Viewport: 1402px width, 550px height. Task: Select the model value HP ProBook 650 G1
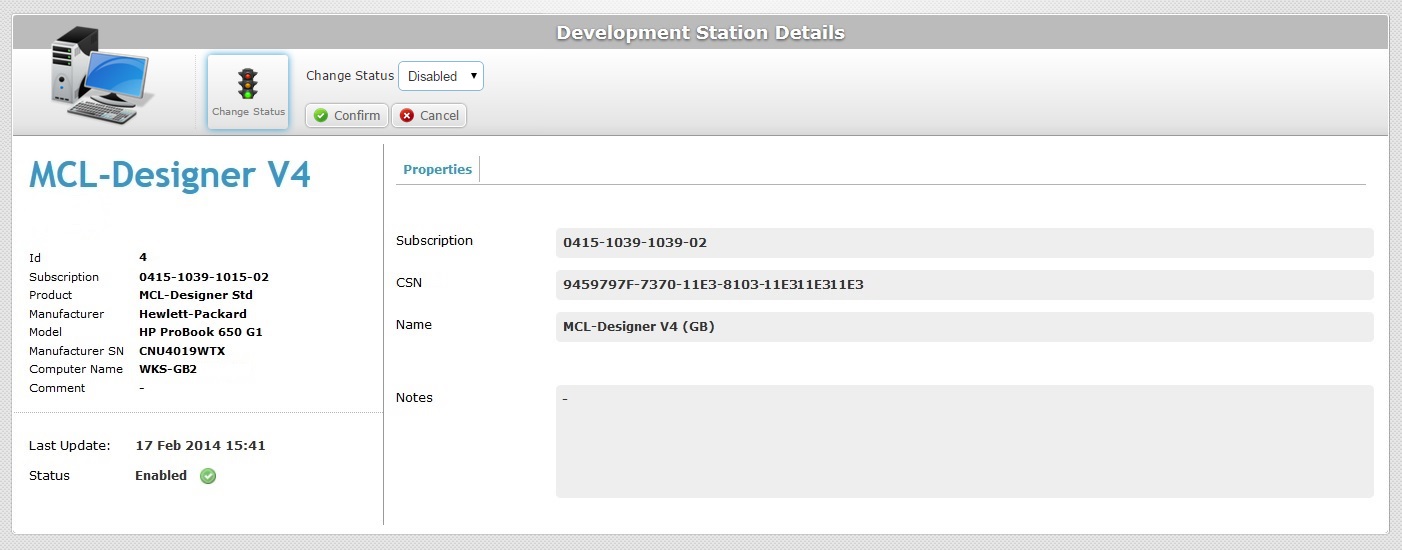pos(201,332)
